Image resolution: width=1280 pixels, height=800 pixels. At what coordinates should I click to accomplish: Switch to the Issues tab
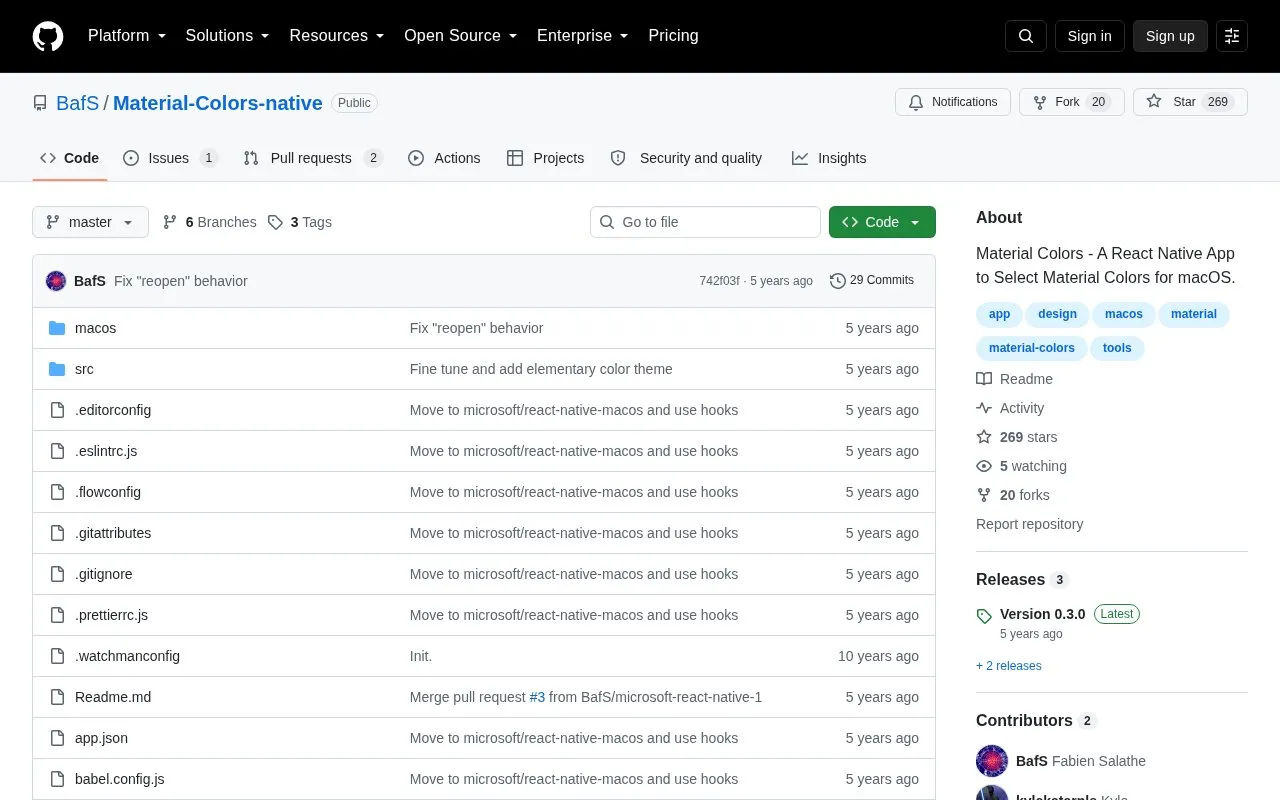click(x=170, y=158)
